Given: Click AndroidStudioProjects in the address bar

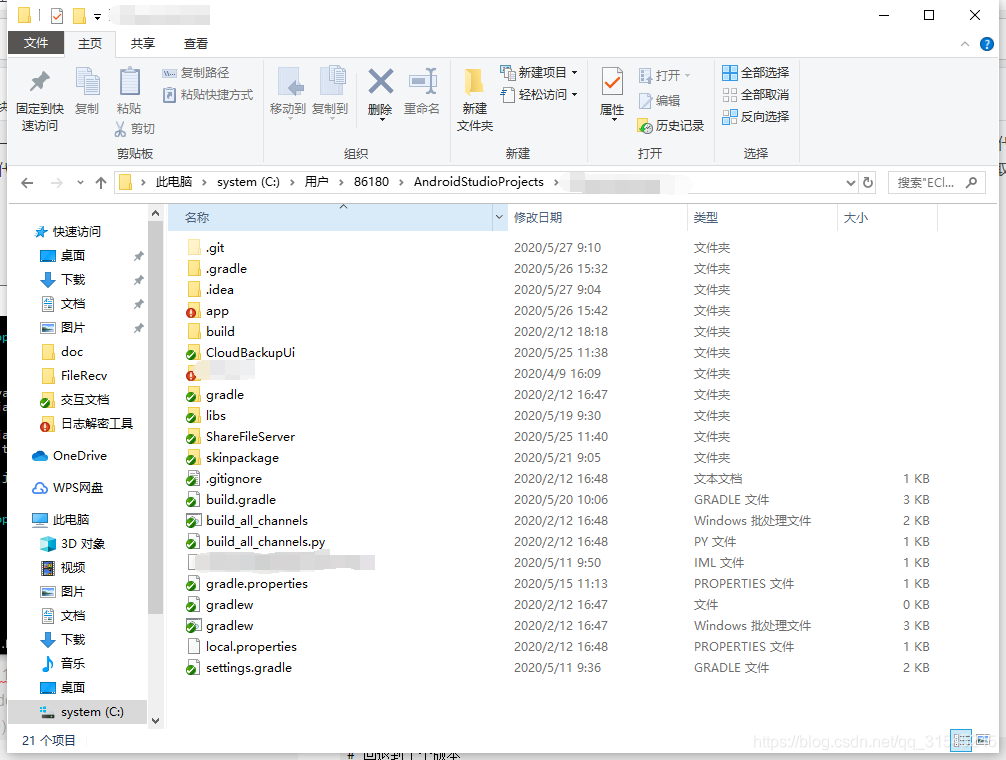Looking at the screenshot, I should point(479,182).
